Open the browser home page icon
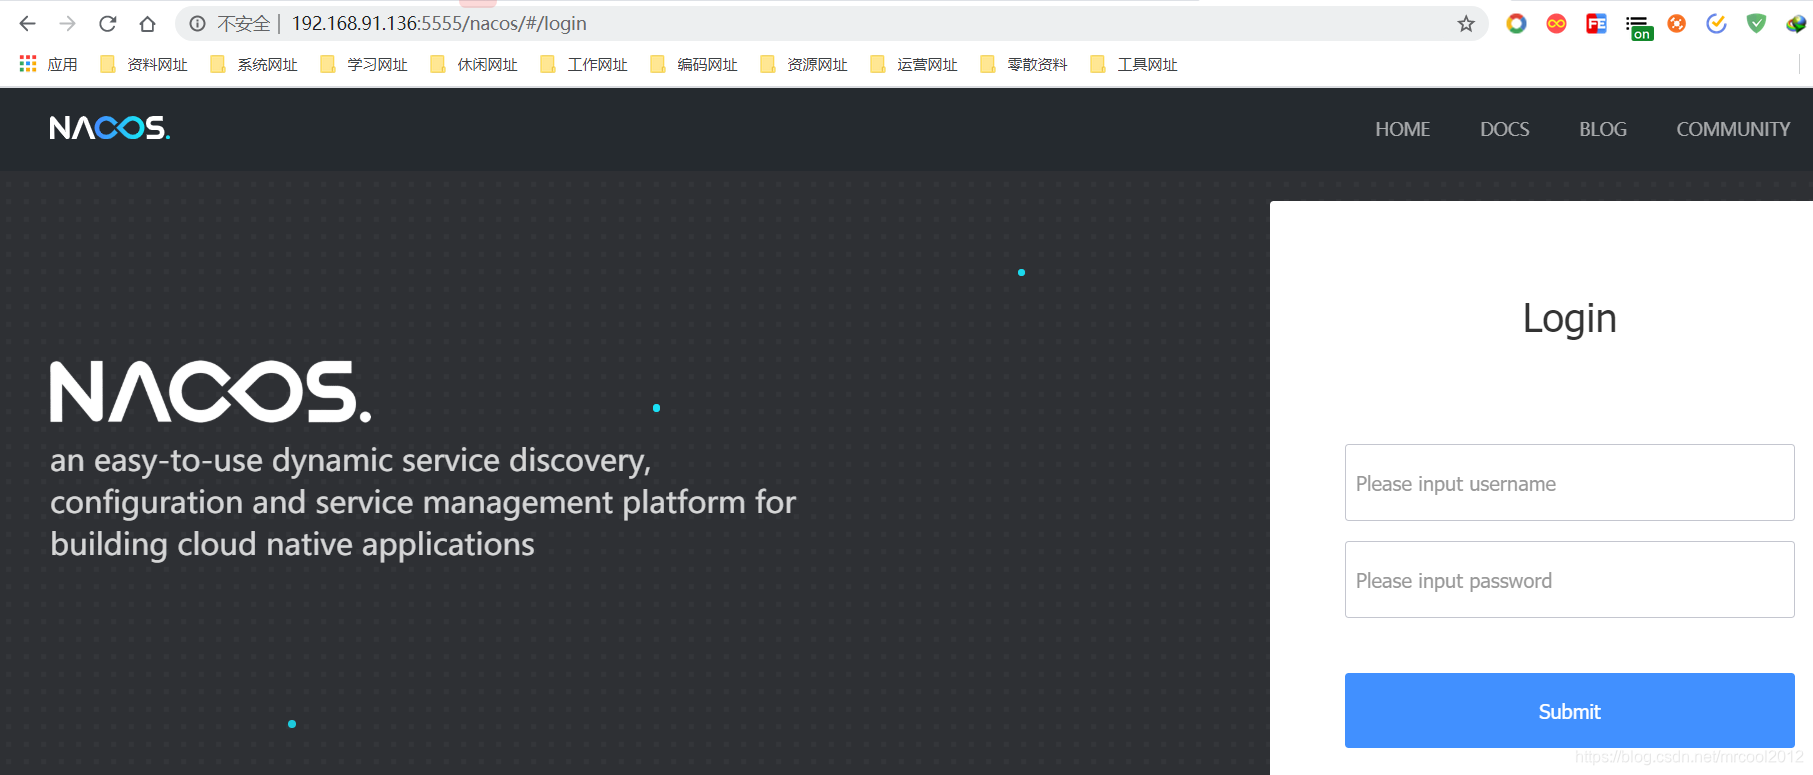 pyautogui.click(x=147, y=23)
